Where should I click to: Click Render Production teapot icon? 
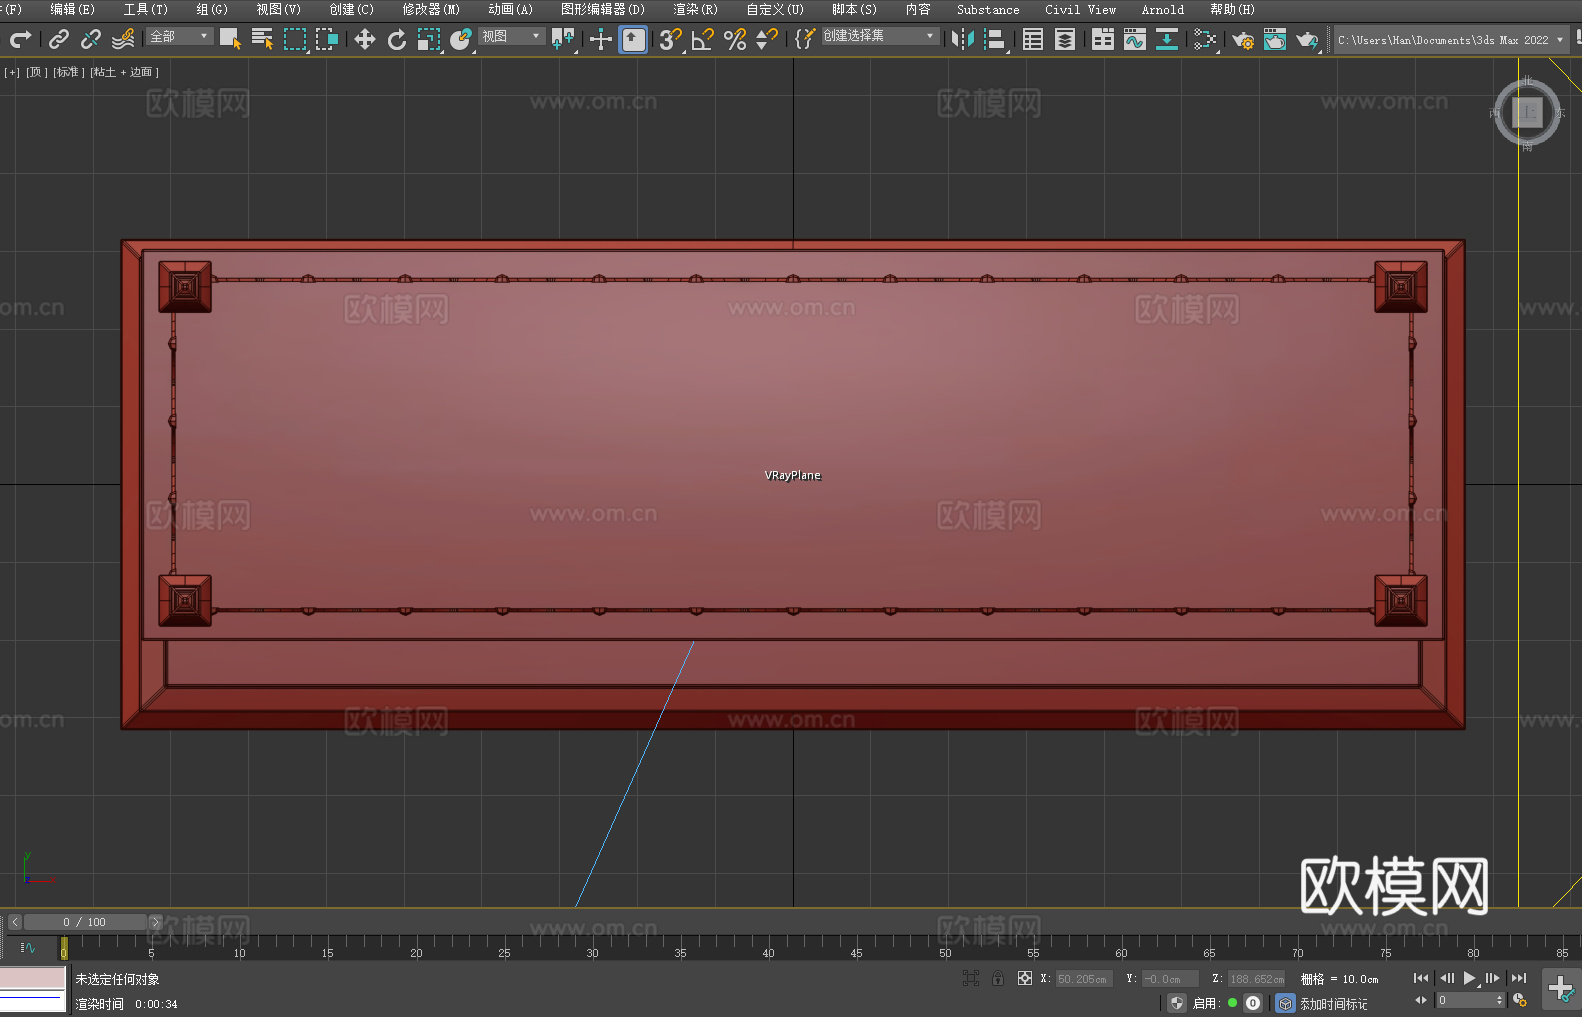(x=1307, y=39)
